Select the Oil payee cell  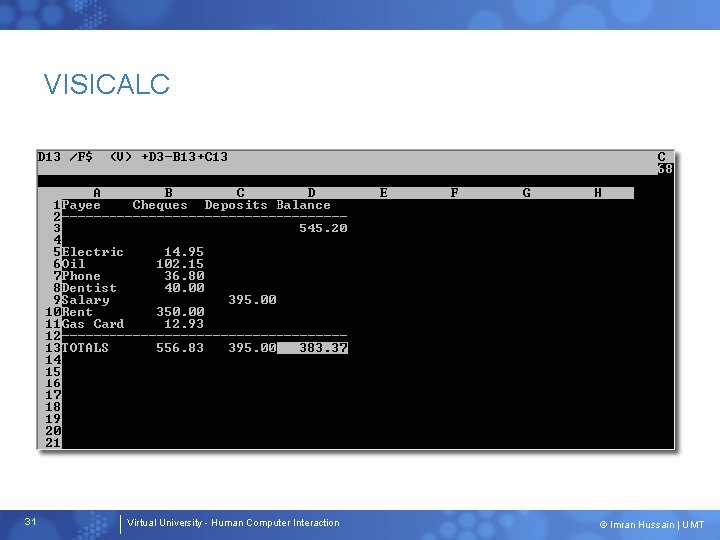pos(73,264)
